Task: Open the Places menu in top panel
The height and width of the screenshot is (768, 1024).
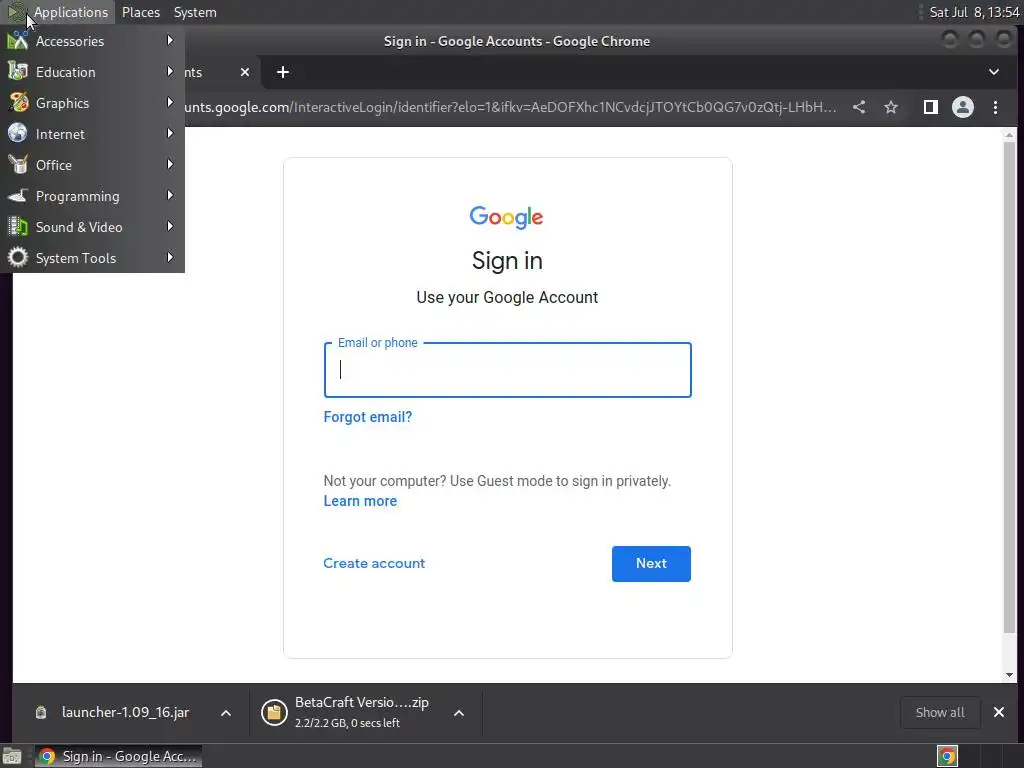Action: 140,12
